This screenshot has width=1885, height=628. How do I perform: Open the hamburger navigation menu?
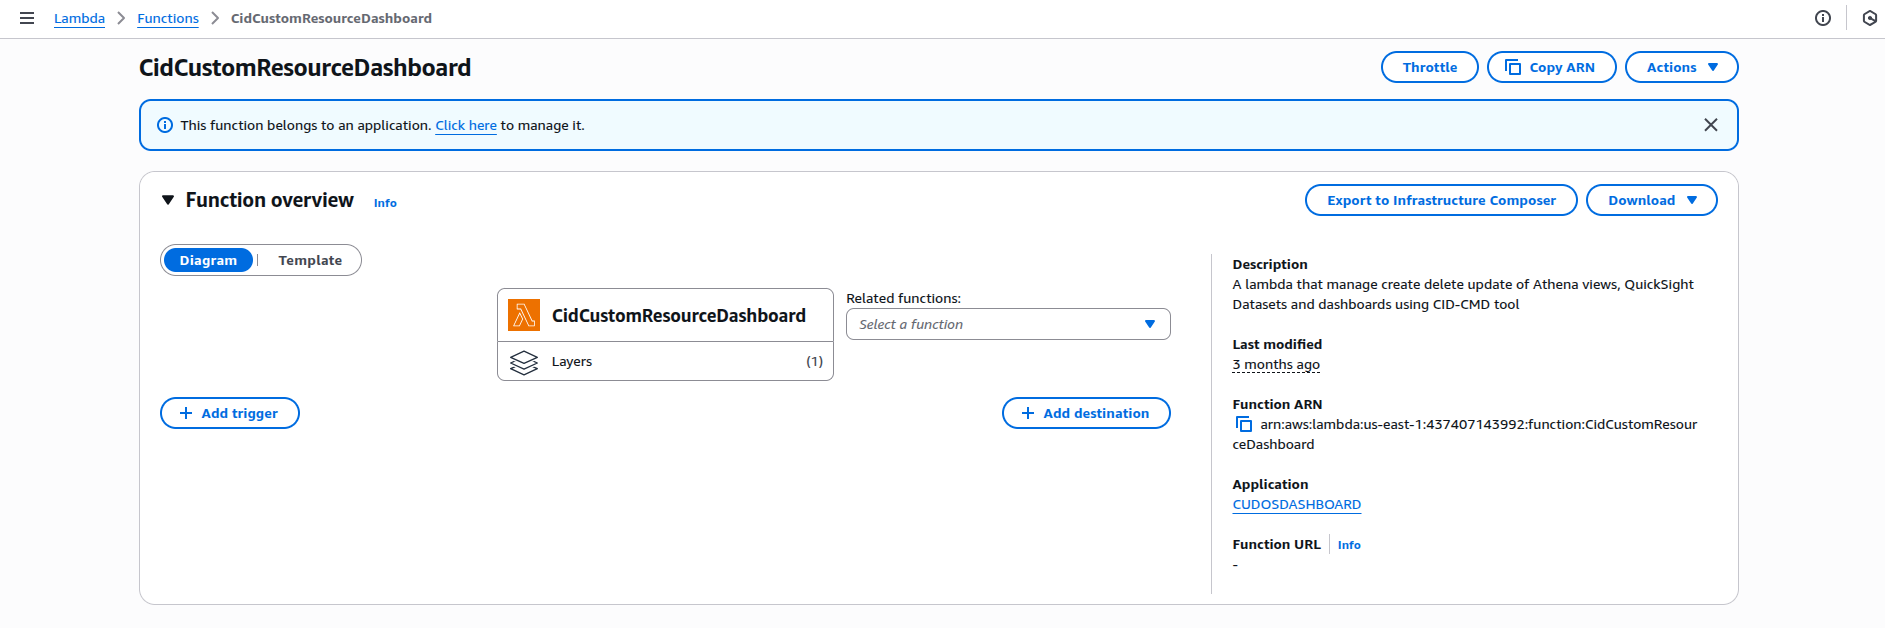coord(27,18)
